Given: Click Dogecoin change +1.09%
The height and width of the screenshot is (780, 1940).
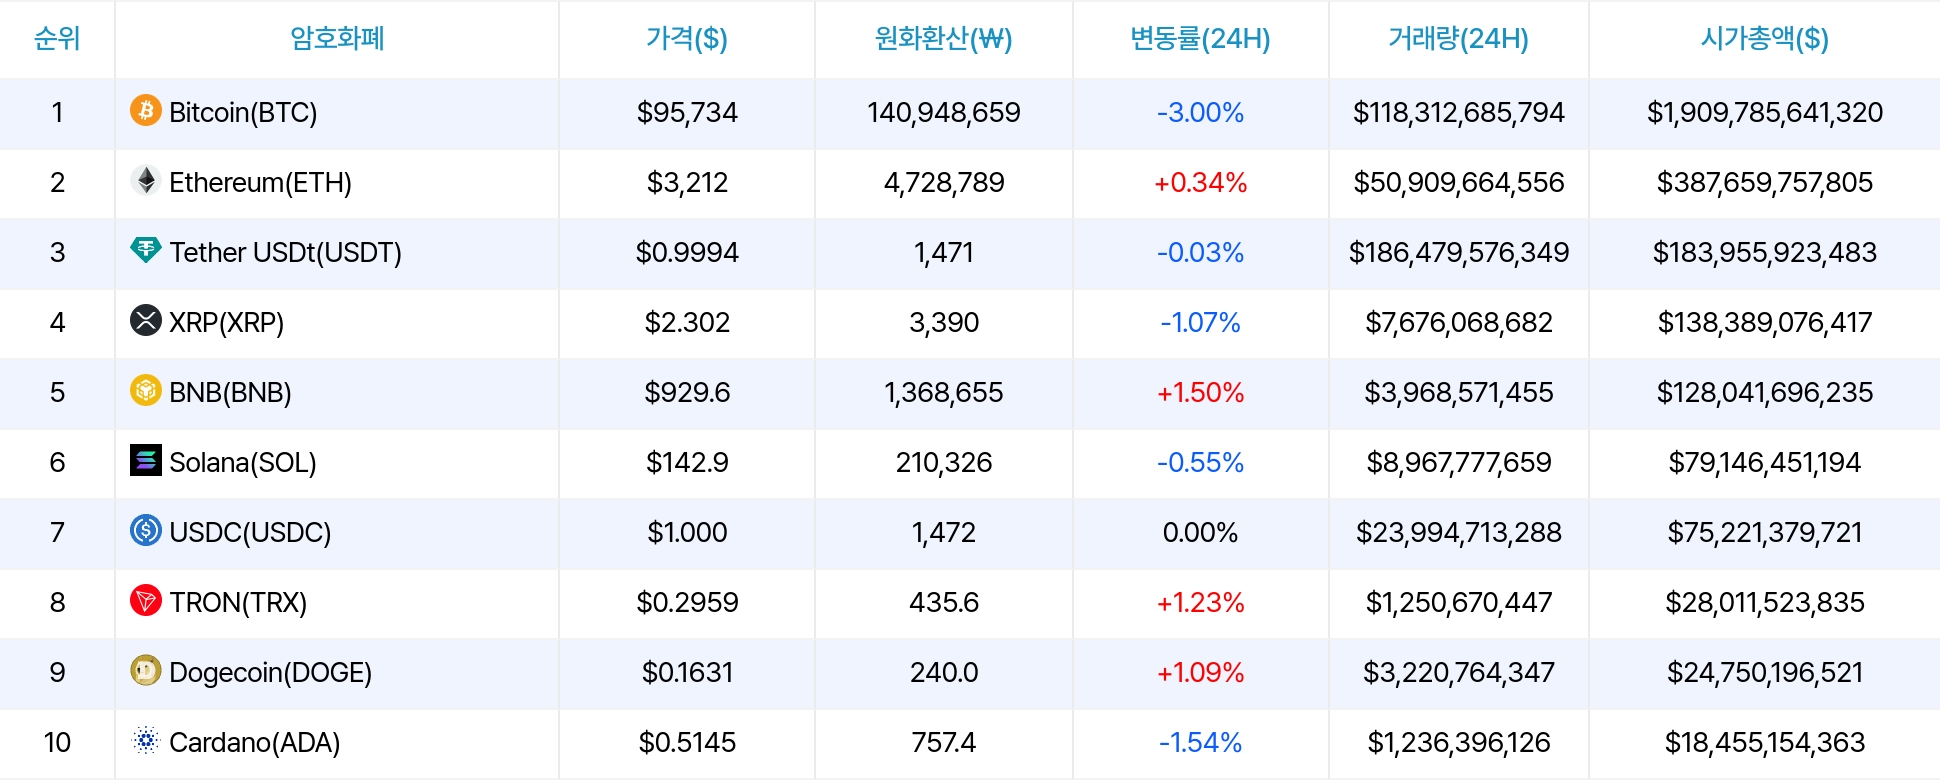Looking at the screenshot, I should point(1200,672).
